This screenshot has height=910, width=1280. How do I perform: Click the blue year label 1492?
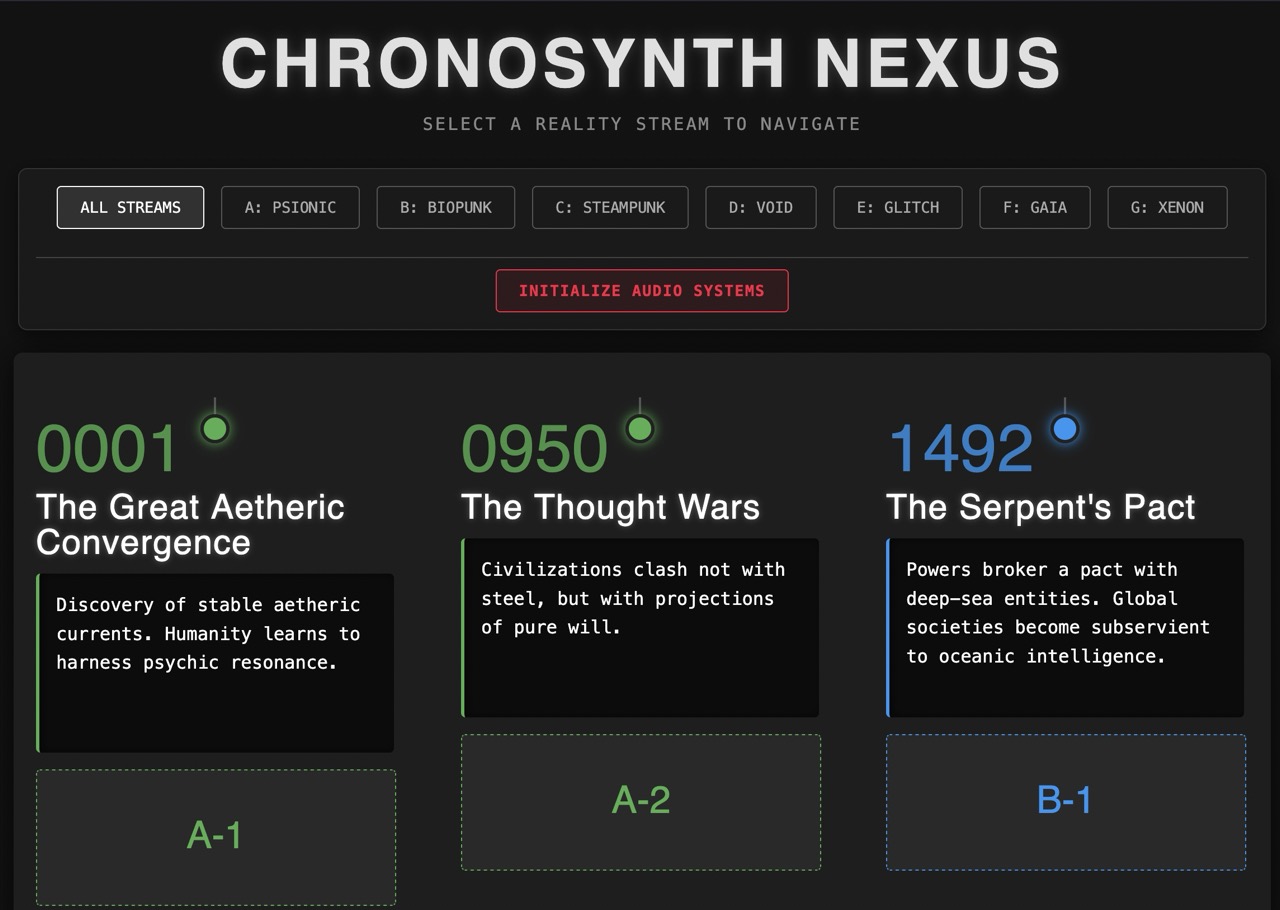coord(958,449)
